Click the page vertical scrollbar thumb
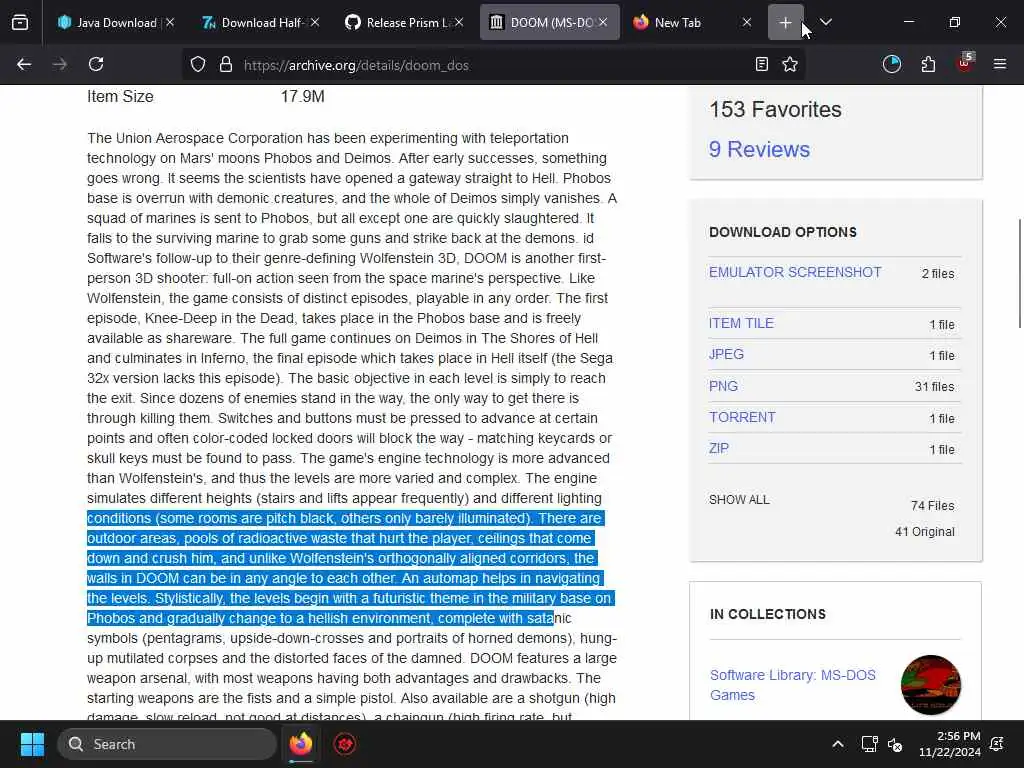The image size is (1024, 768). pos(1019,274)
